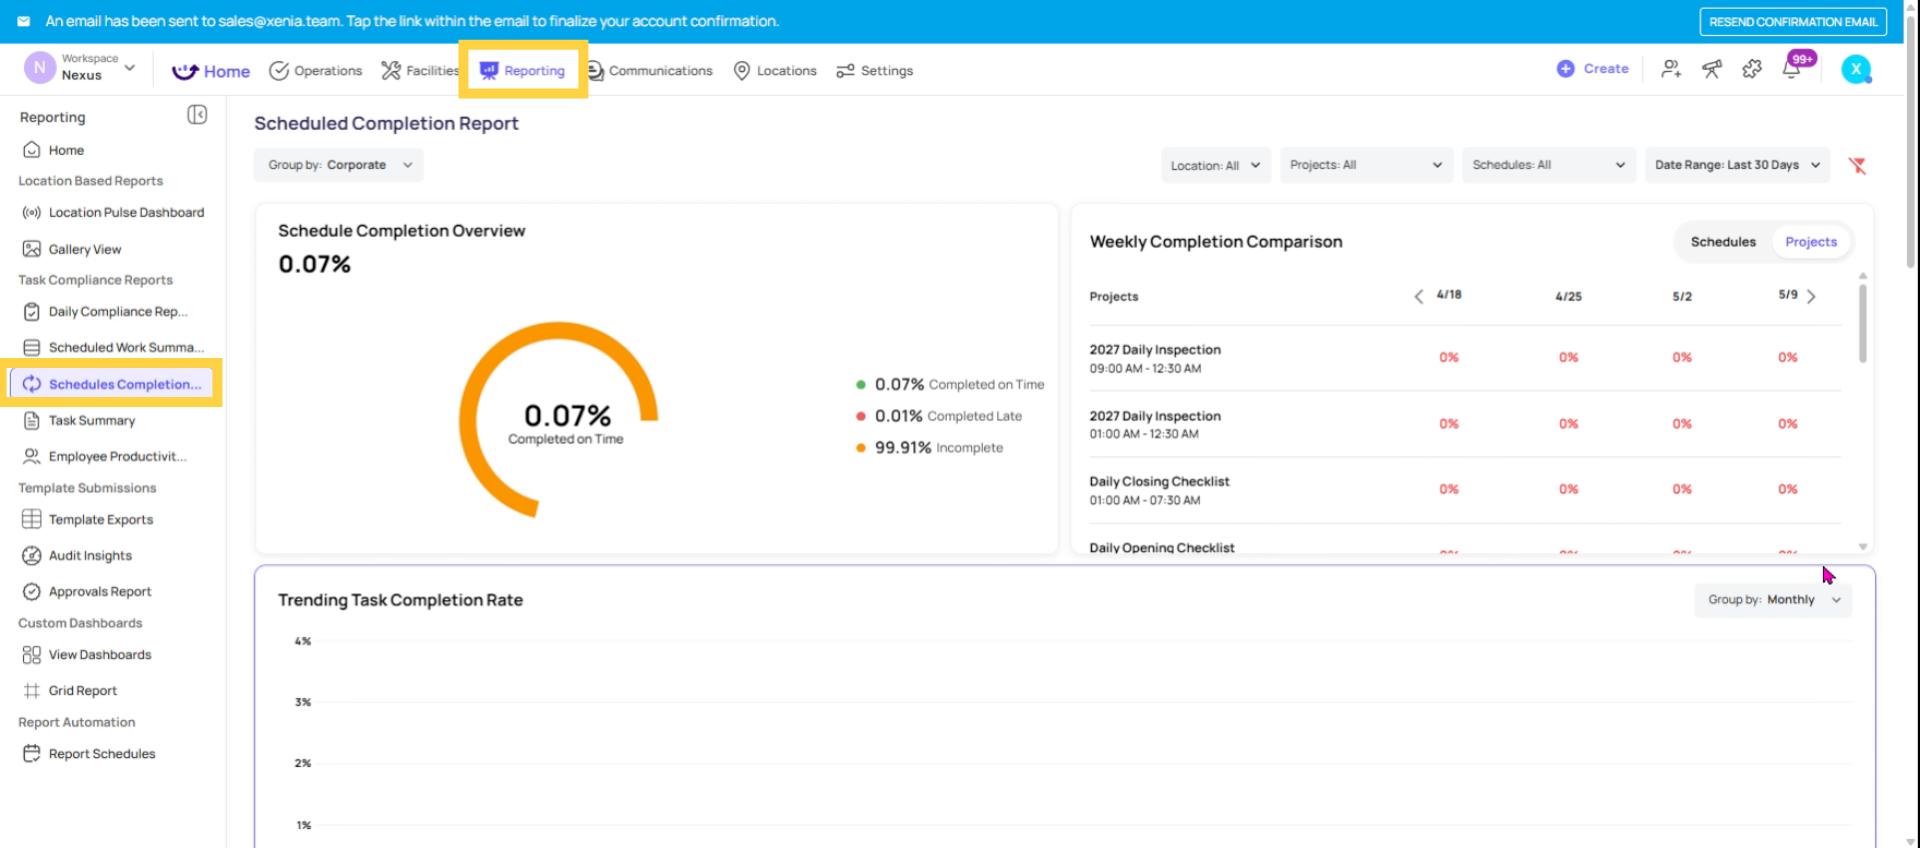Open the Location: All filter dropdown
Image resolution: width=1920 pixels, height=848 pixels.
click(1215, 166)
